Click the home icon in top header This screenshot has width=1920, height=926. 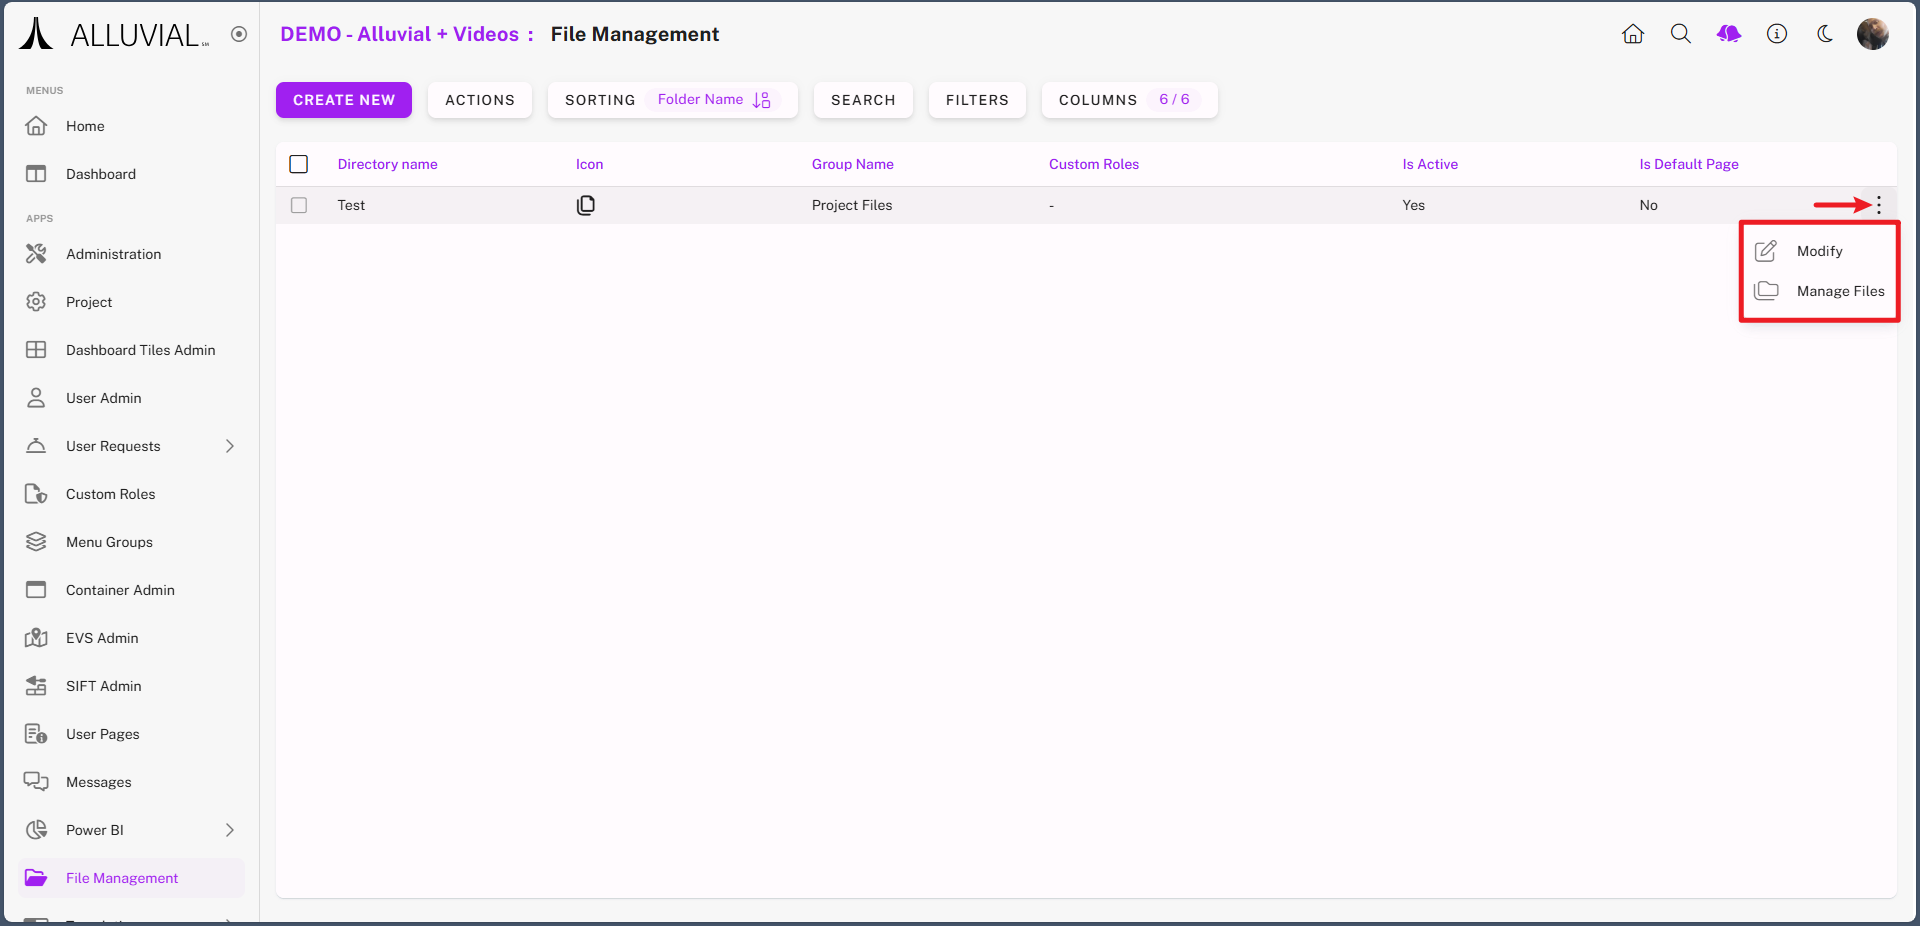click(1633, 34)
